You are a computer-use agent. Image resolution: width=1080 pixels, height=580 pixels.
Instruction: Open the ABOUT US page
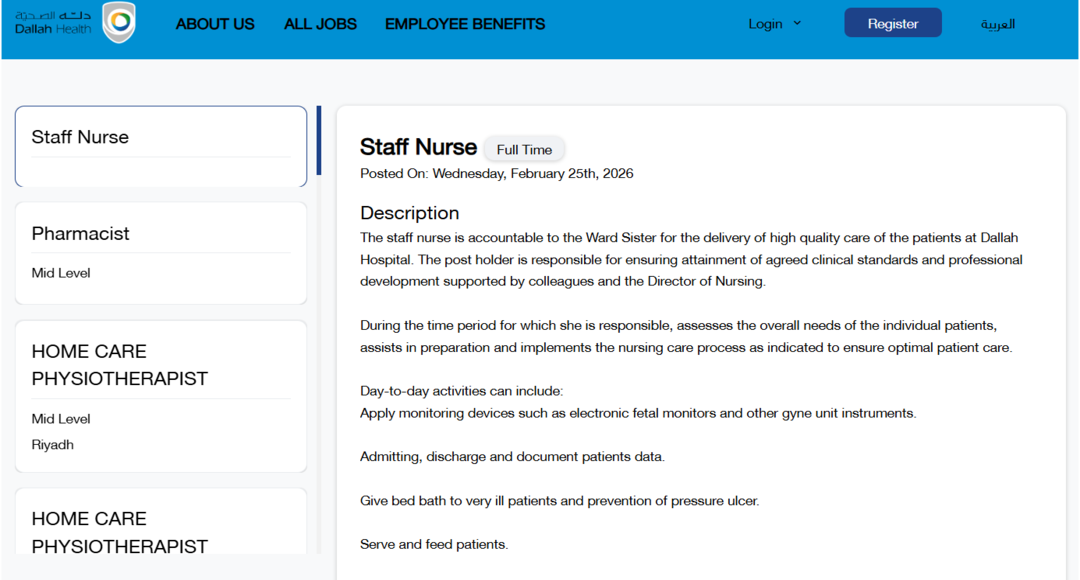pyautogui.click(x=215, y=24)
